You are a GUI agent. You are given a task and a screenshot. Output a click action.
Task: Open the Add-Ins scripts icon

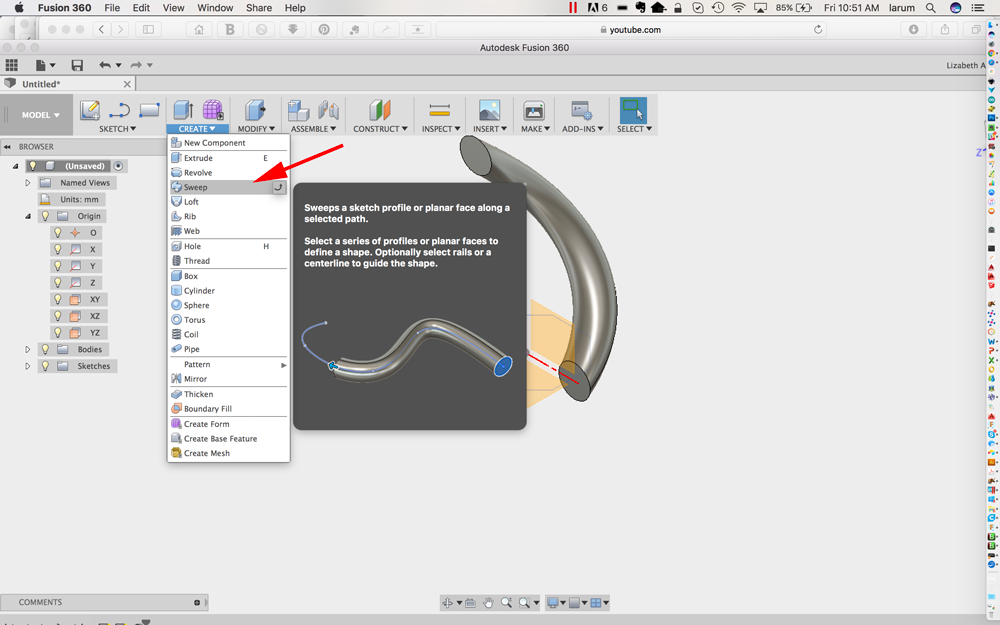click(x=582, y=110)
